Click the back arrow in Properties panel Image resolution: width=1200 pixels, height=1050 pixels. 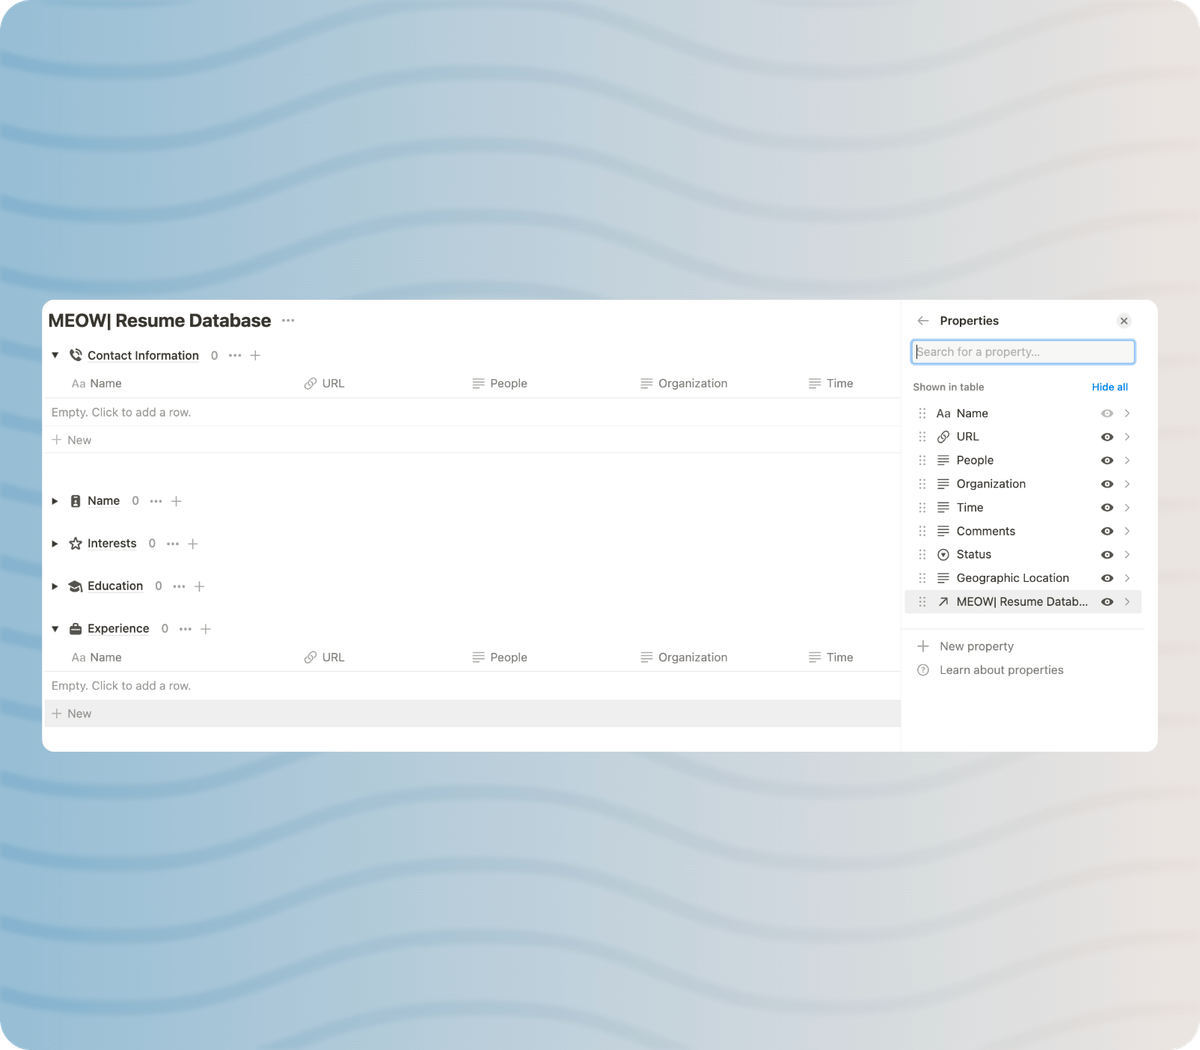[922, 321]
